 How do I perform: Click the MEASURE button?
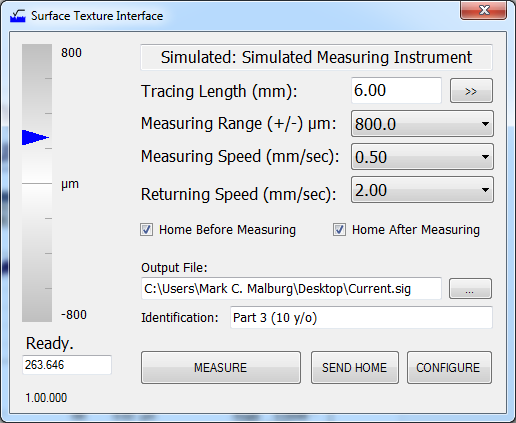coord(221,367)
